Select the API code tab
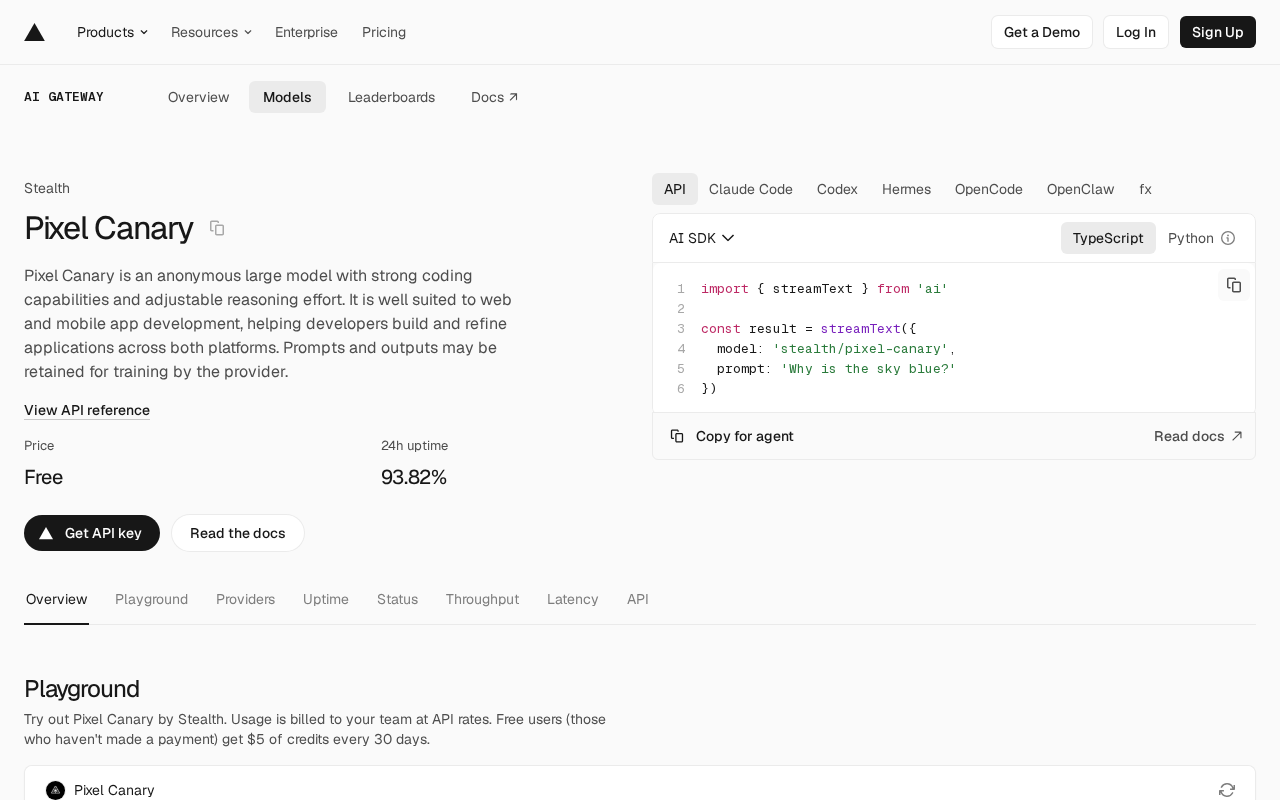This screenshot has height=800, width=1280. coord(675,189)
